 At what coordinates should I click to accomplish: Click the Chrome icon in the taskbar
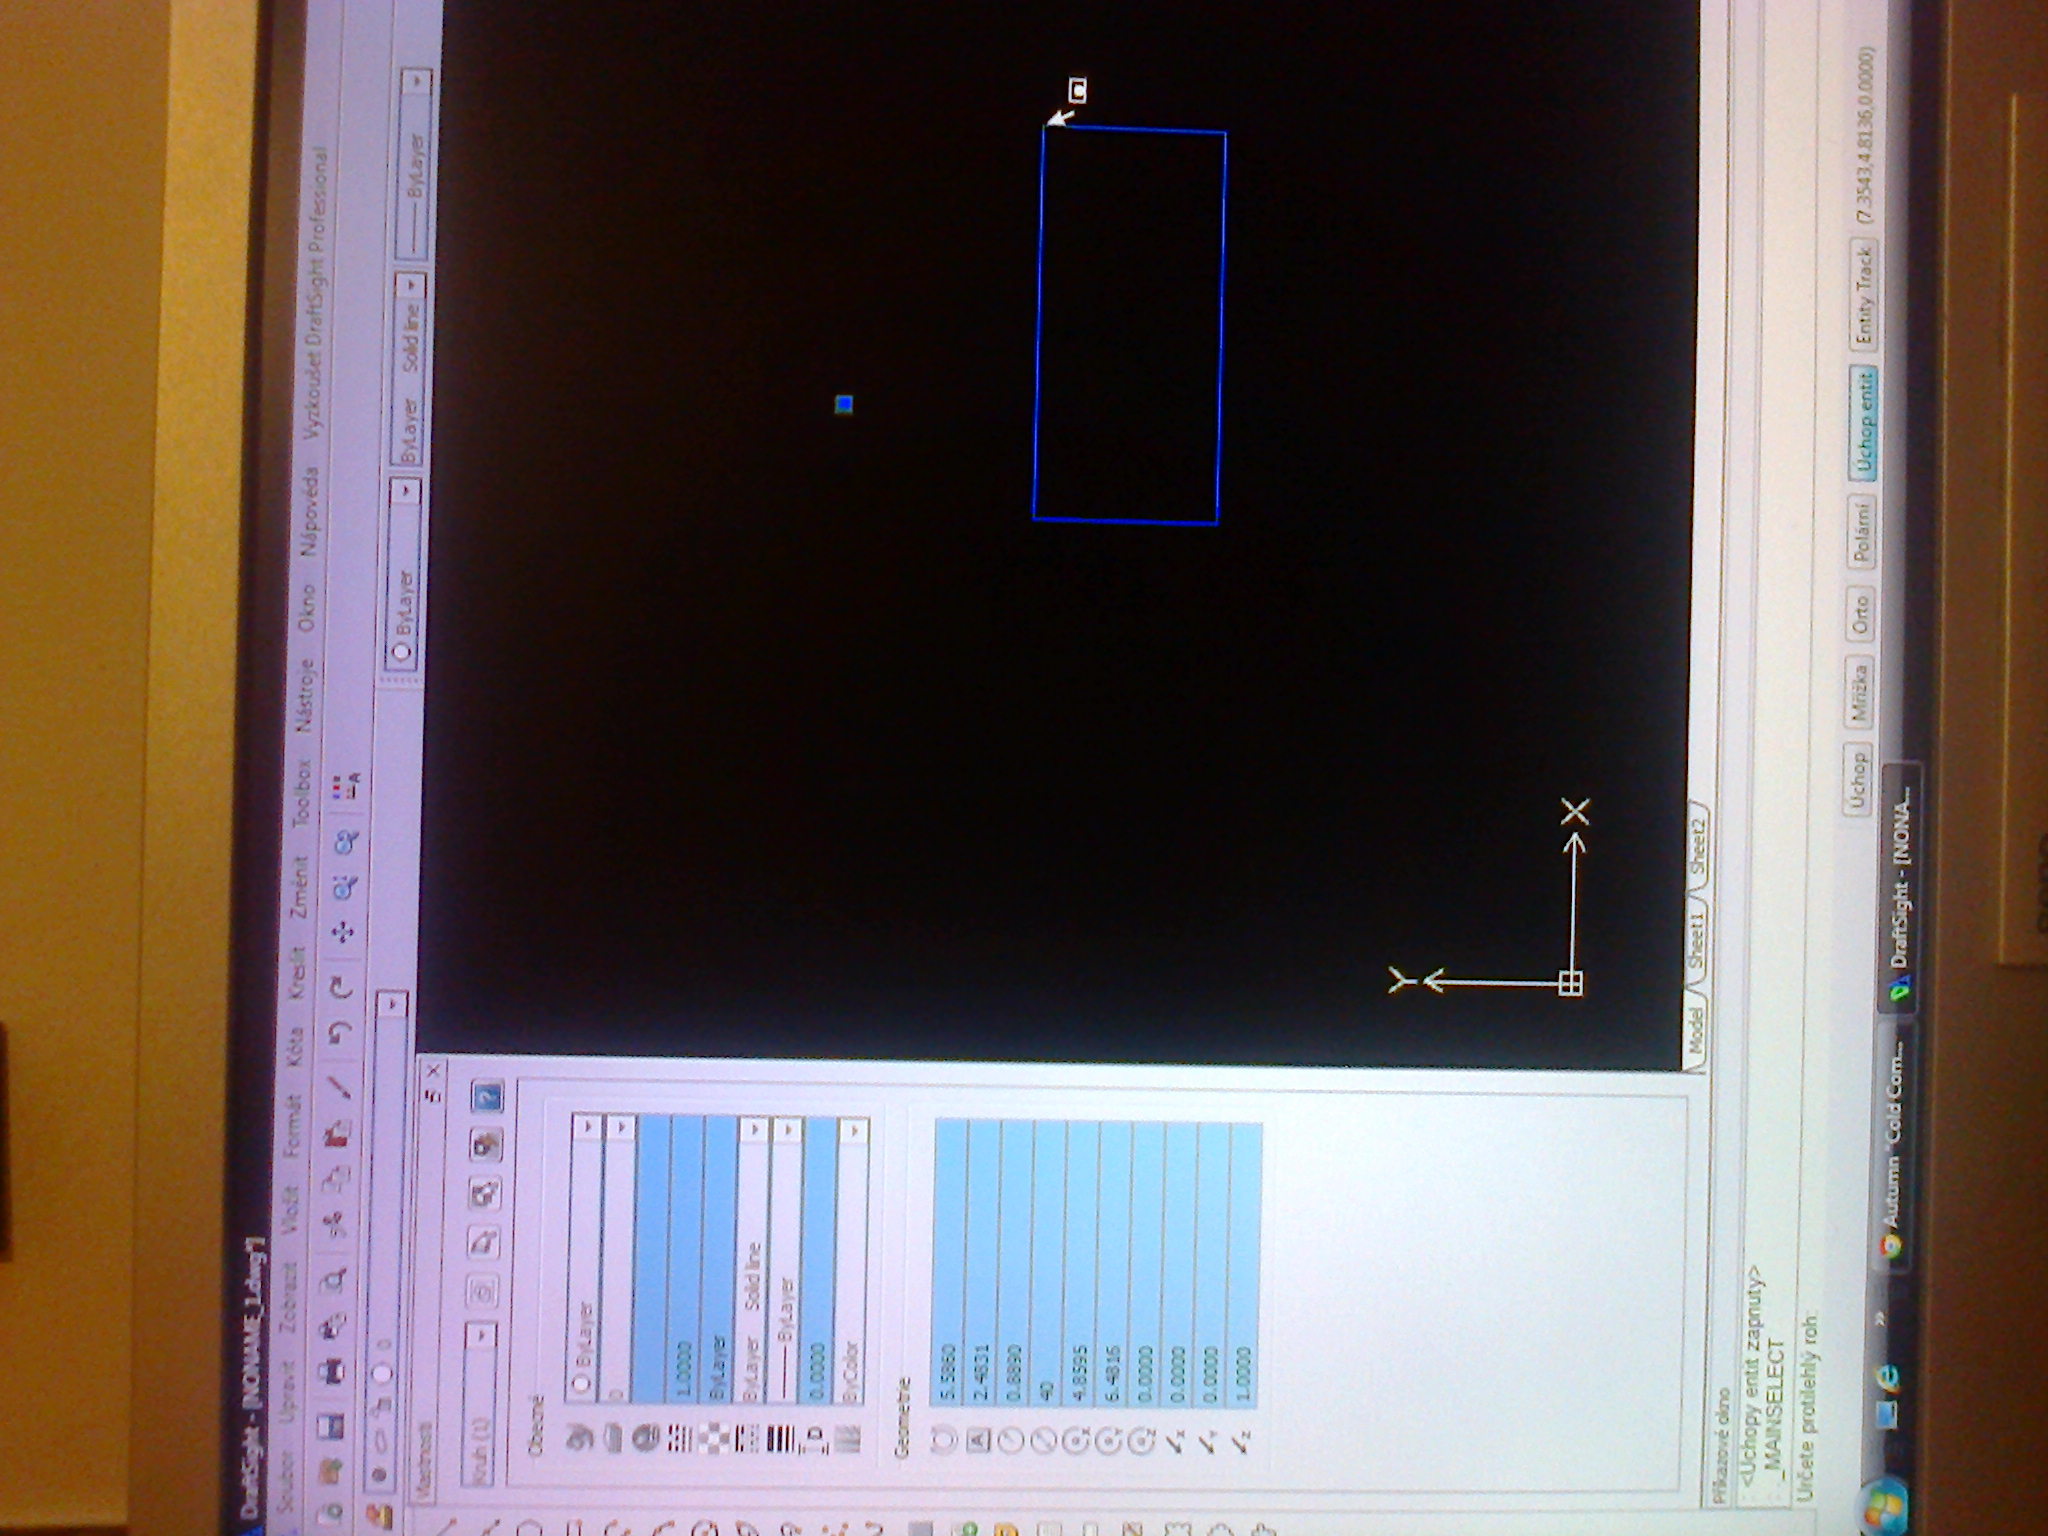click(1889, 1245)
